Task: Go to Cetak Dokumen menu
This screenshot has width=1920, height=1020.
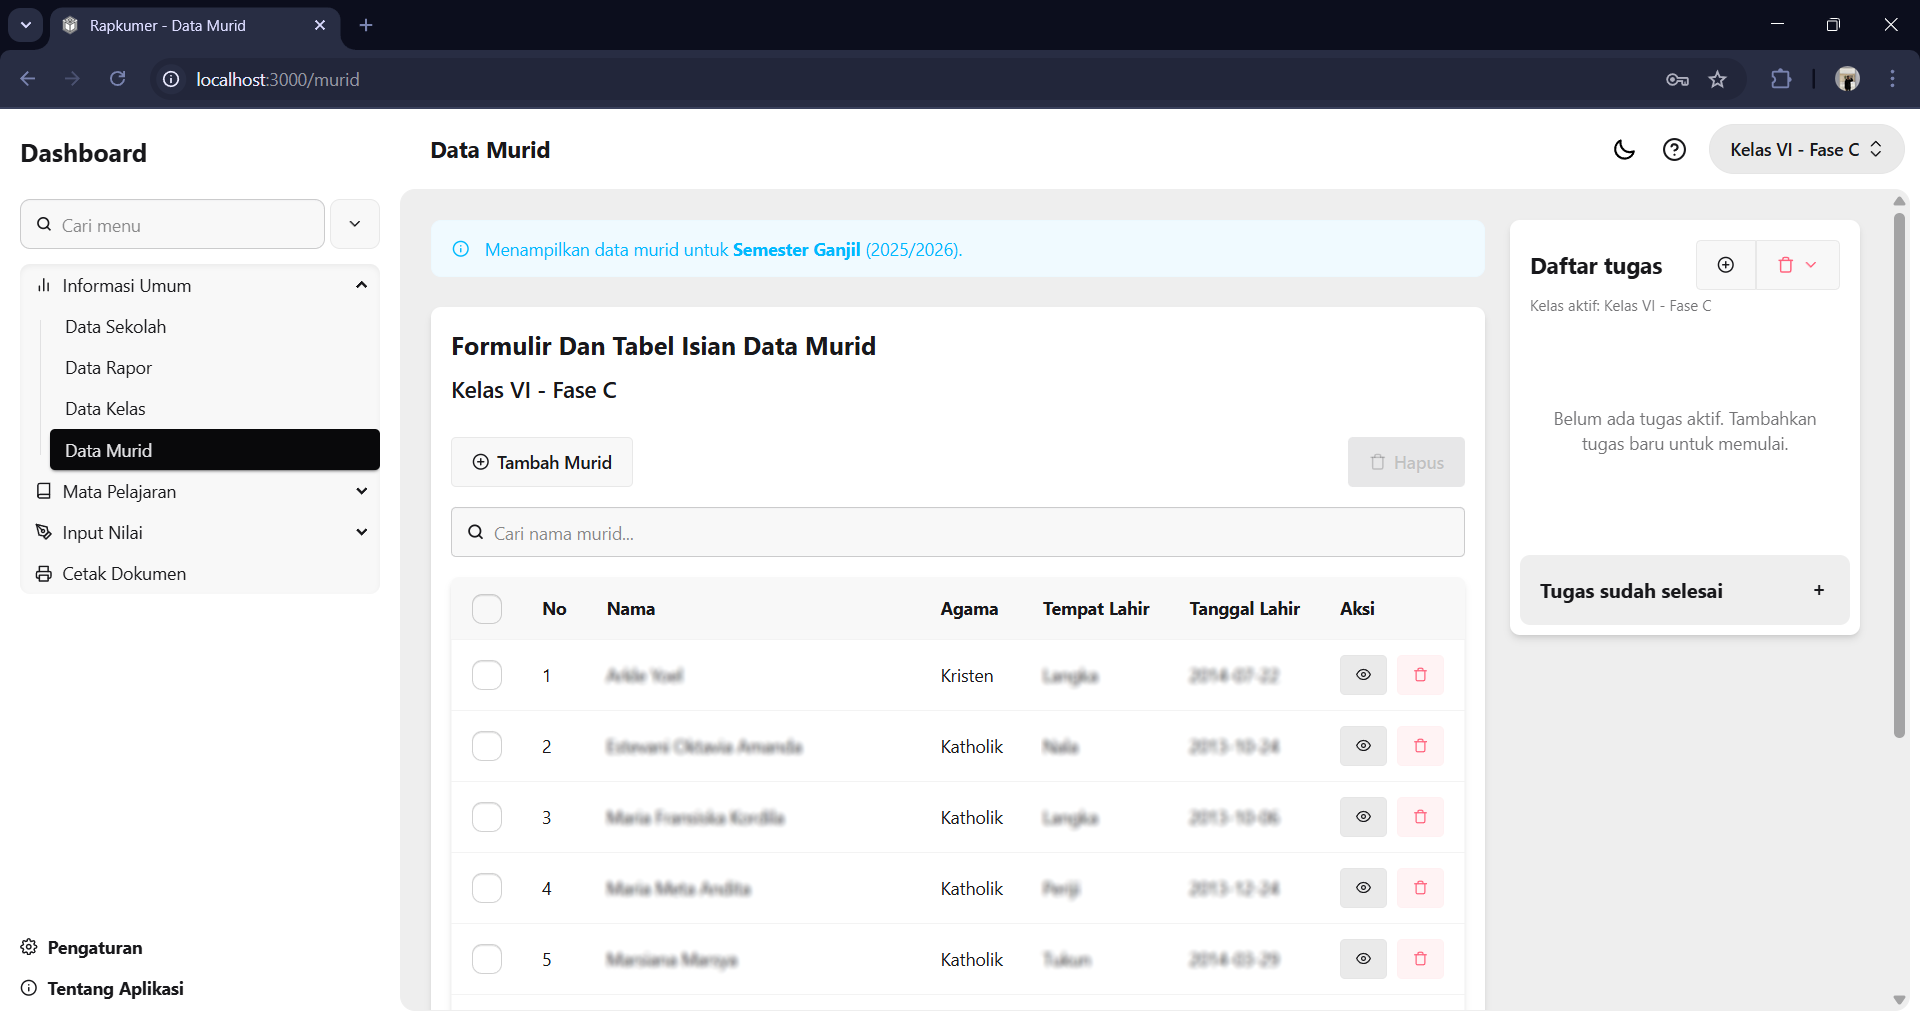Action: [x=124, y=574]
